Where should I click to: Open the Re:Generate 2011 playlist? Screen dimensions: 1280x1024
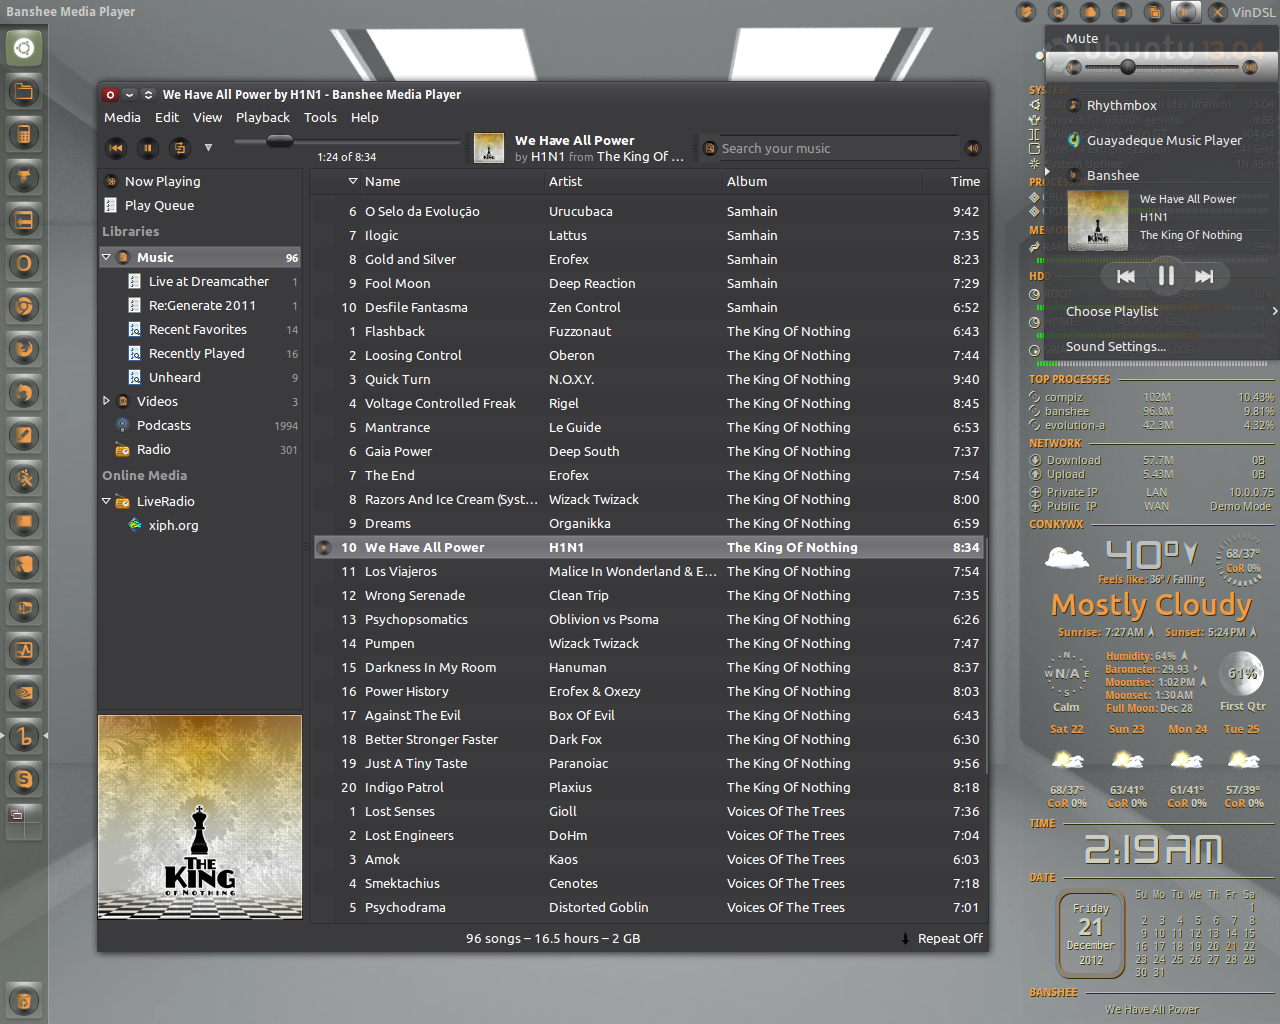point(201,305)
